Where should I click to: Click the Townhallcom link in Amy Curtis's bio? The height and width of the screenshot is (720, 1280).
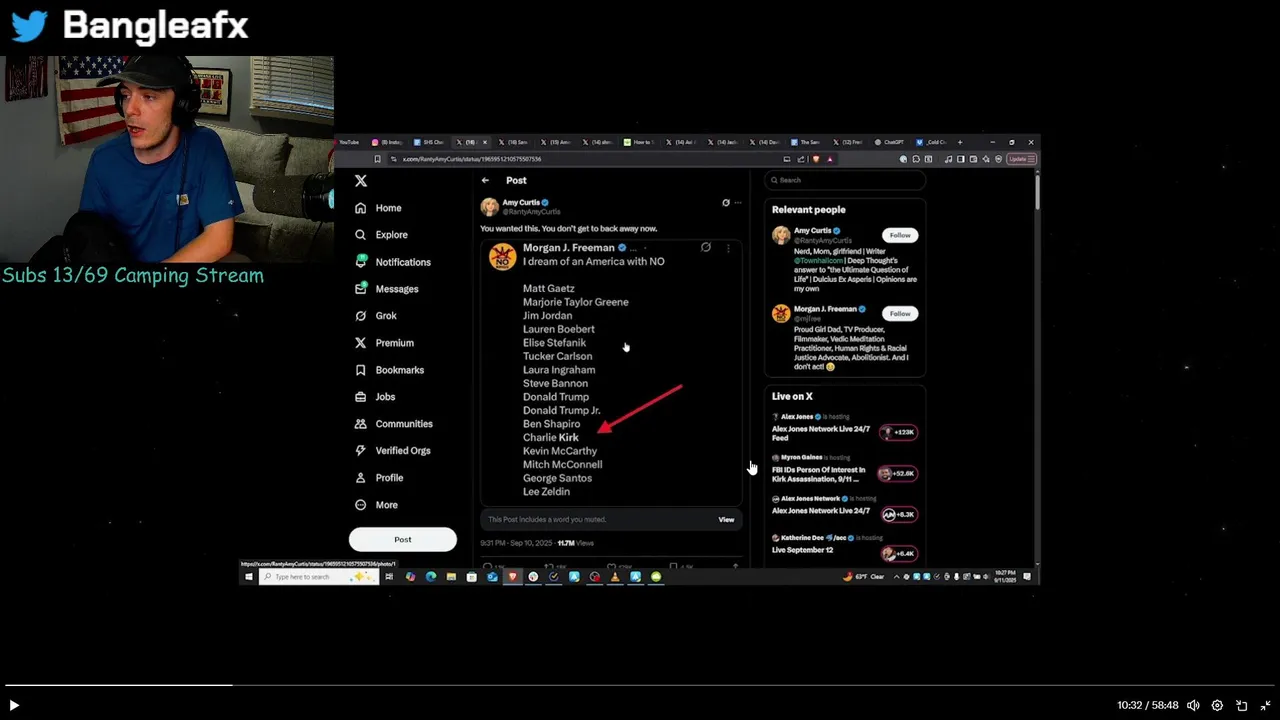coord(820,259)
